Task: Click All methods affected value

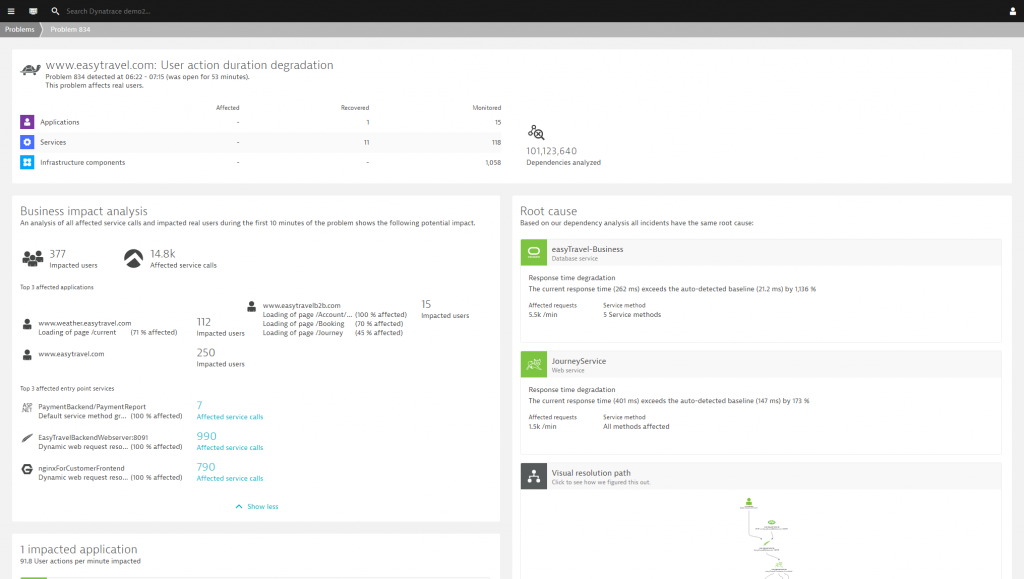Action: pyautogui.click(x=636, y=426)
